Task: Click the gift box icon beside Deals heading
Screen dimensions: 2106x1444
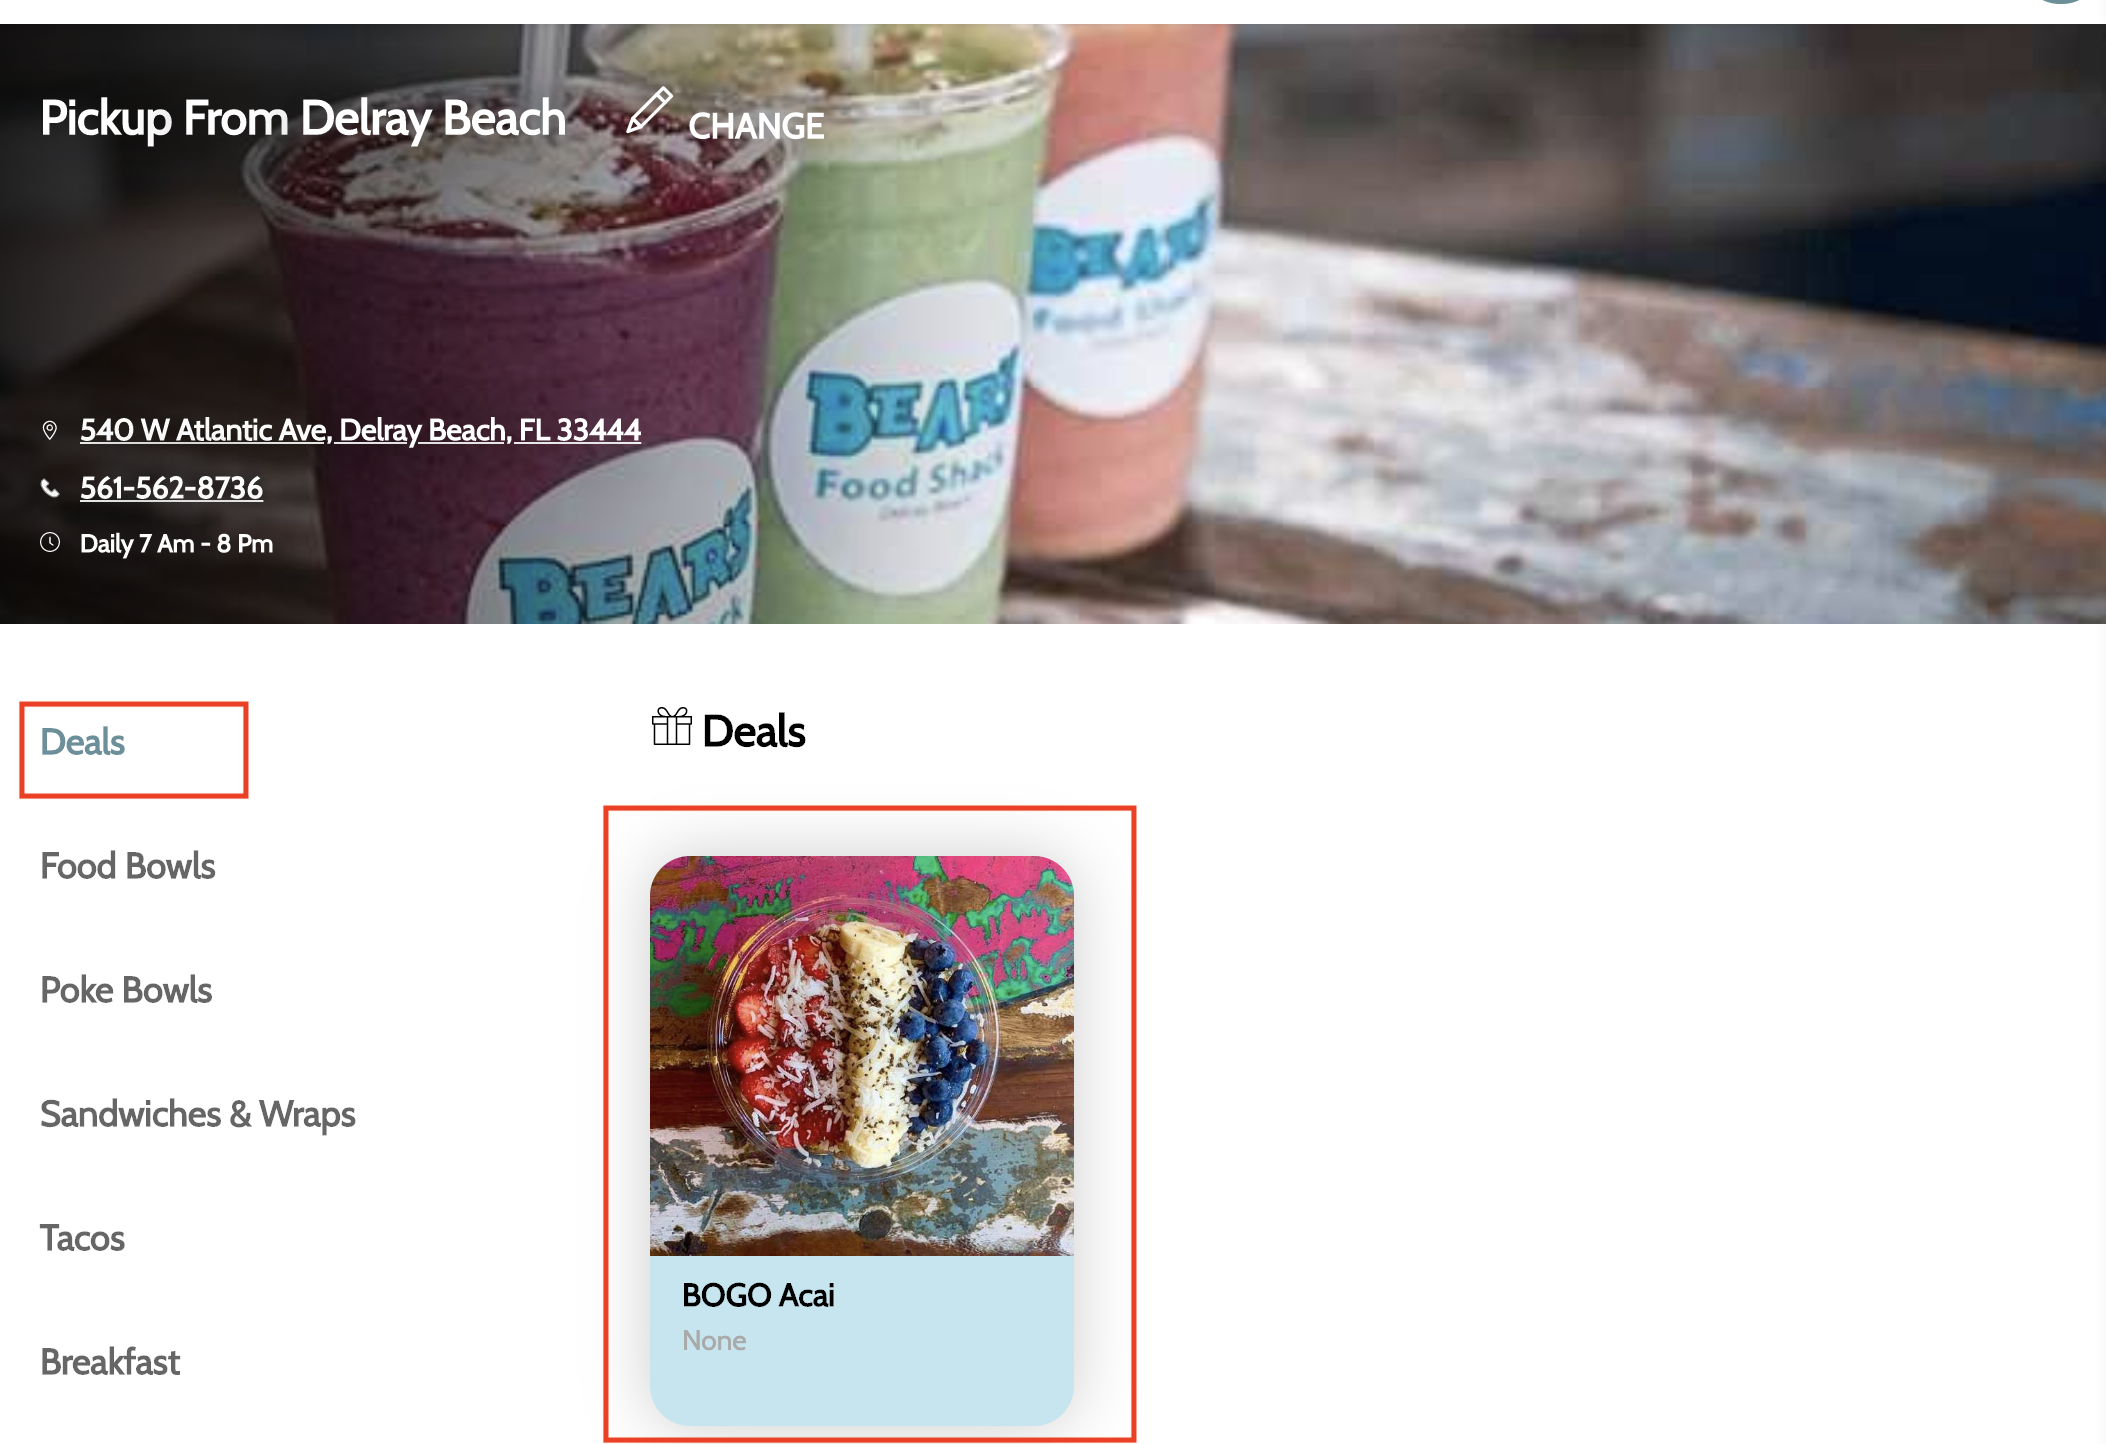Action: tap(672, 727)
